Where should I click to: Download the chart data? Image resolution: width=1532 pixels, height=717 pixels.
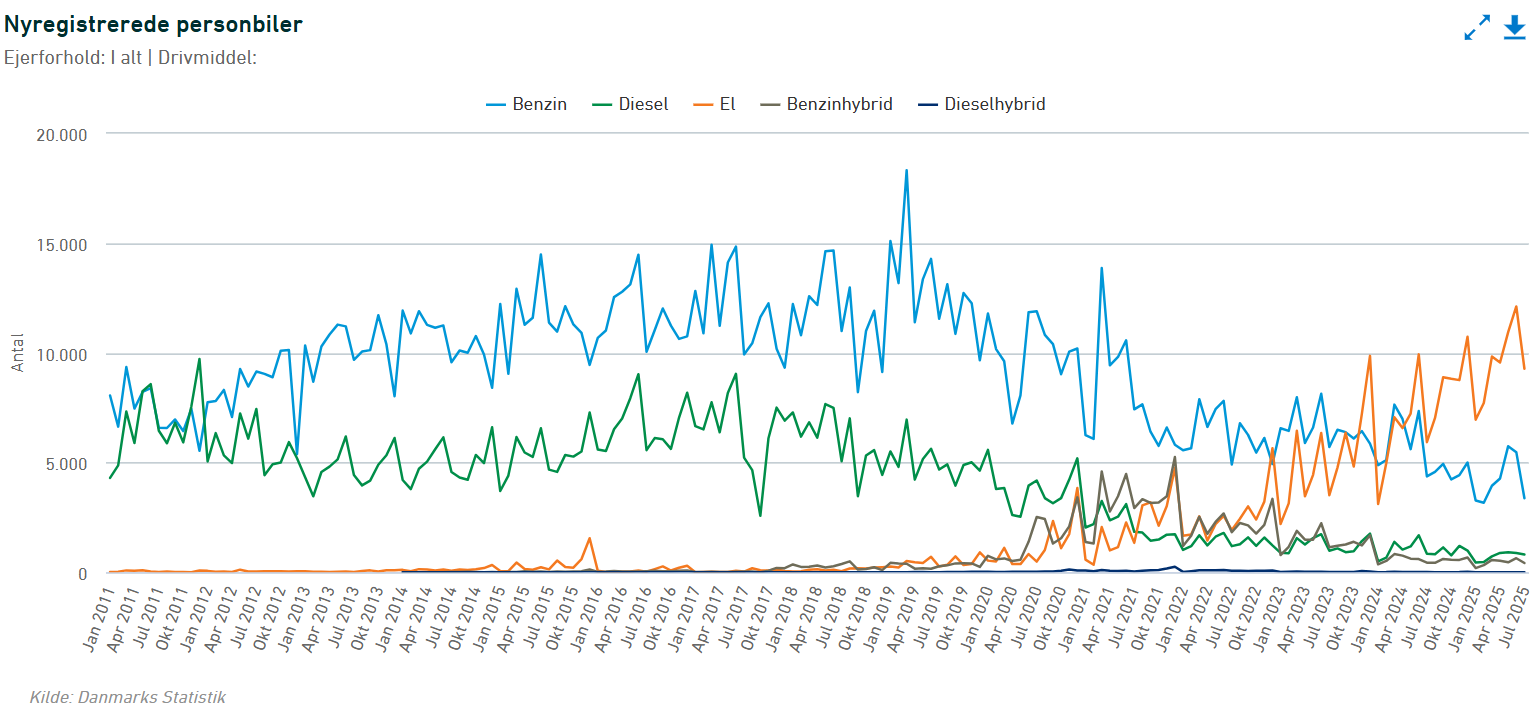pyautogui.click(x=1514, y=28)
